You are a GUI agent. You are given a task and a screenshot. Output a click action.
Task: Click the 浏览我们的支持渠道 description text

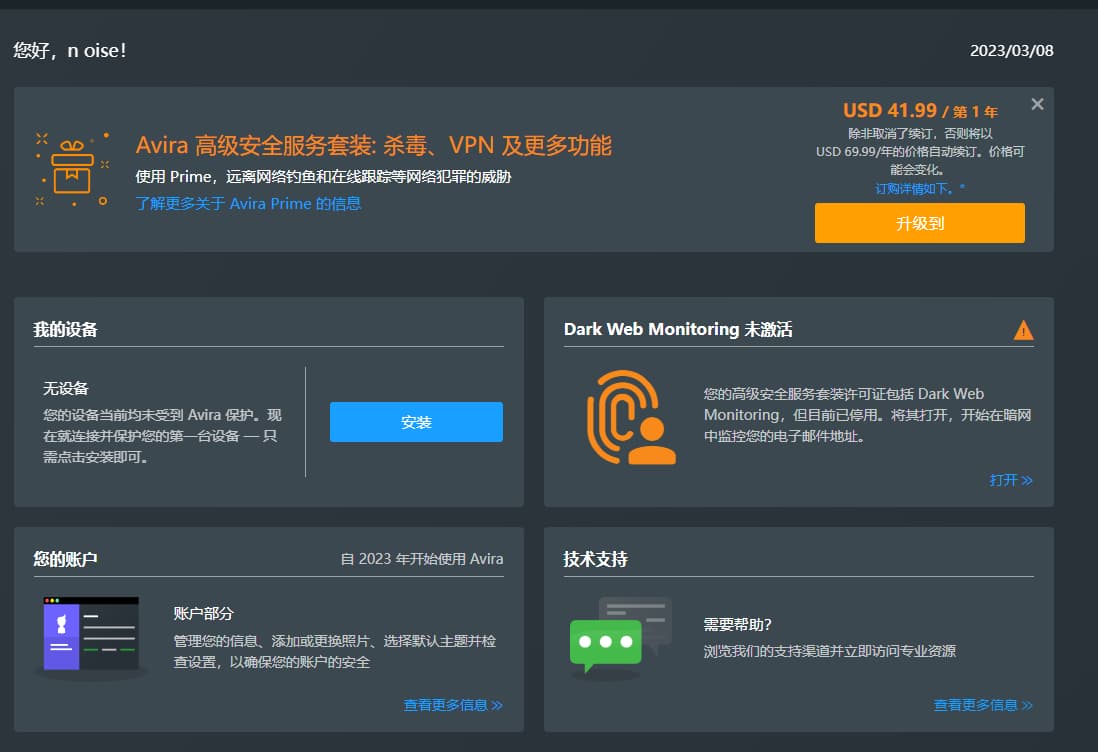(829, 651)
